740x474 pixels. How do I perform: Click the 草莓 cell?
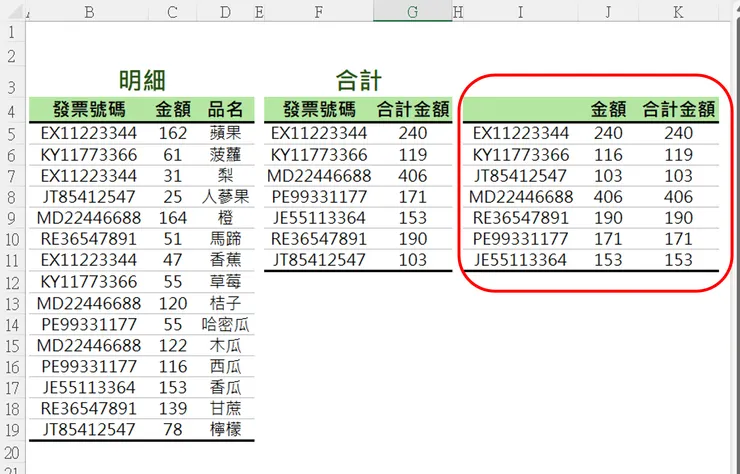point(225,282)
